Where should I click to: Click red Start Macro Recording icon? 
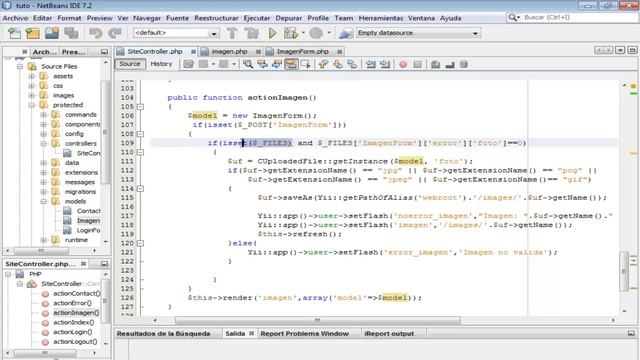(403, 64)
